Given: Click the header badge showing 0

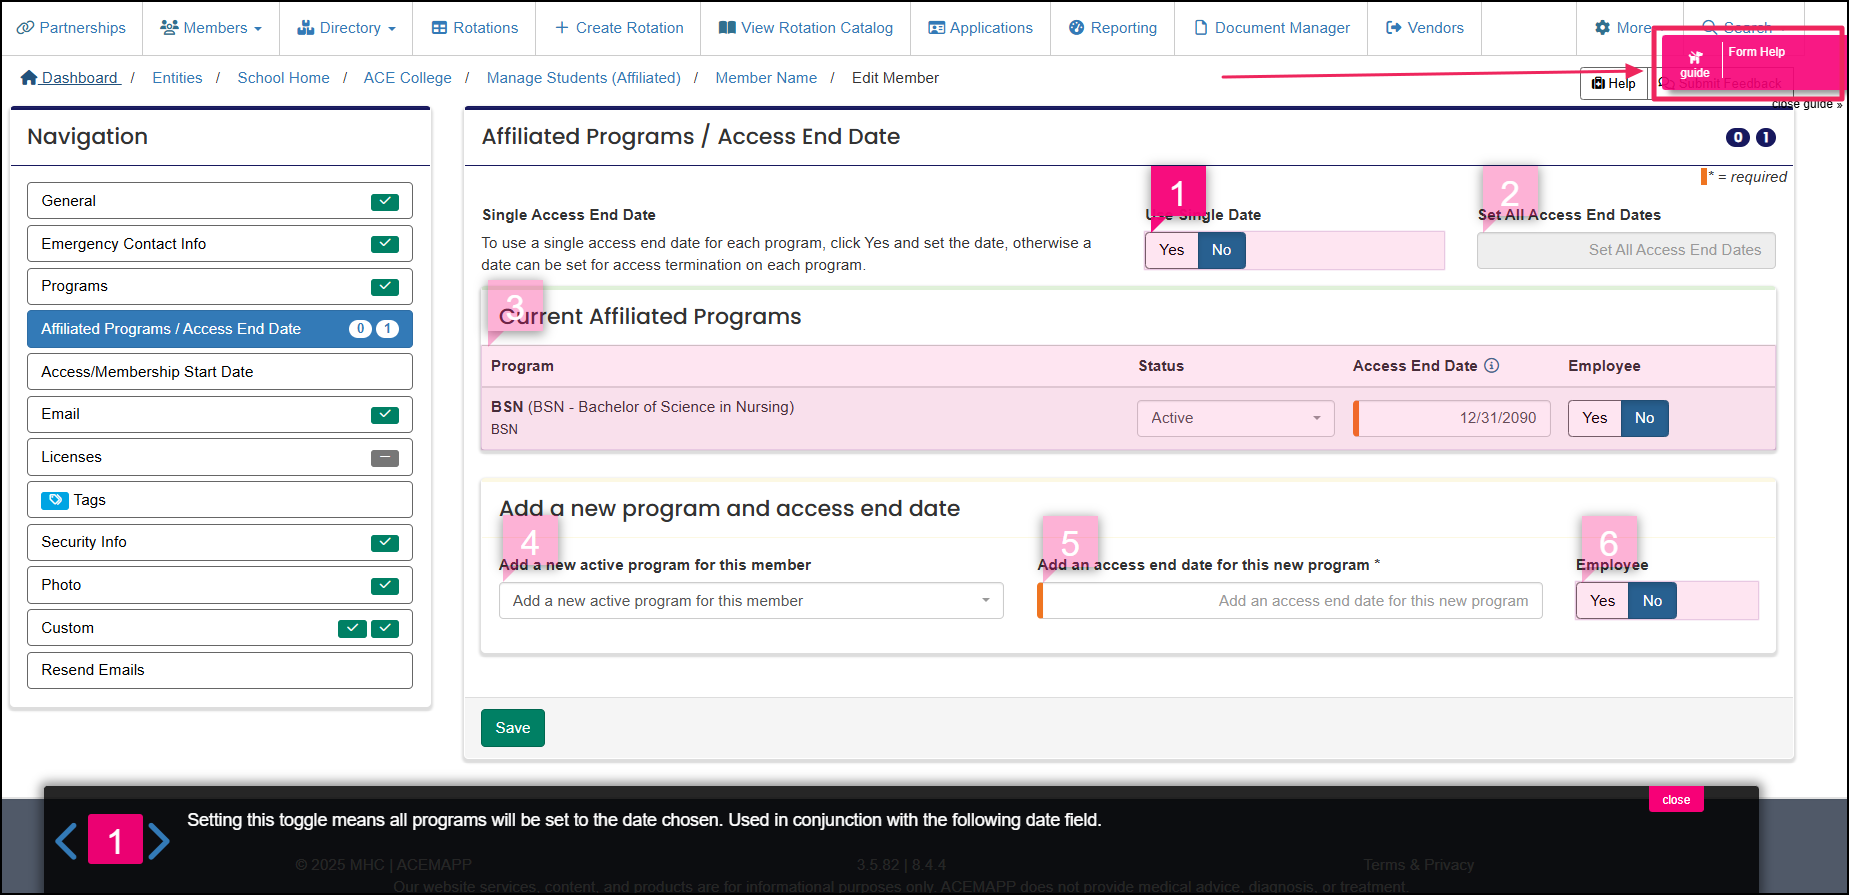Looking at the screenshot, I should (1738, 138).
